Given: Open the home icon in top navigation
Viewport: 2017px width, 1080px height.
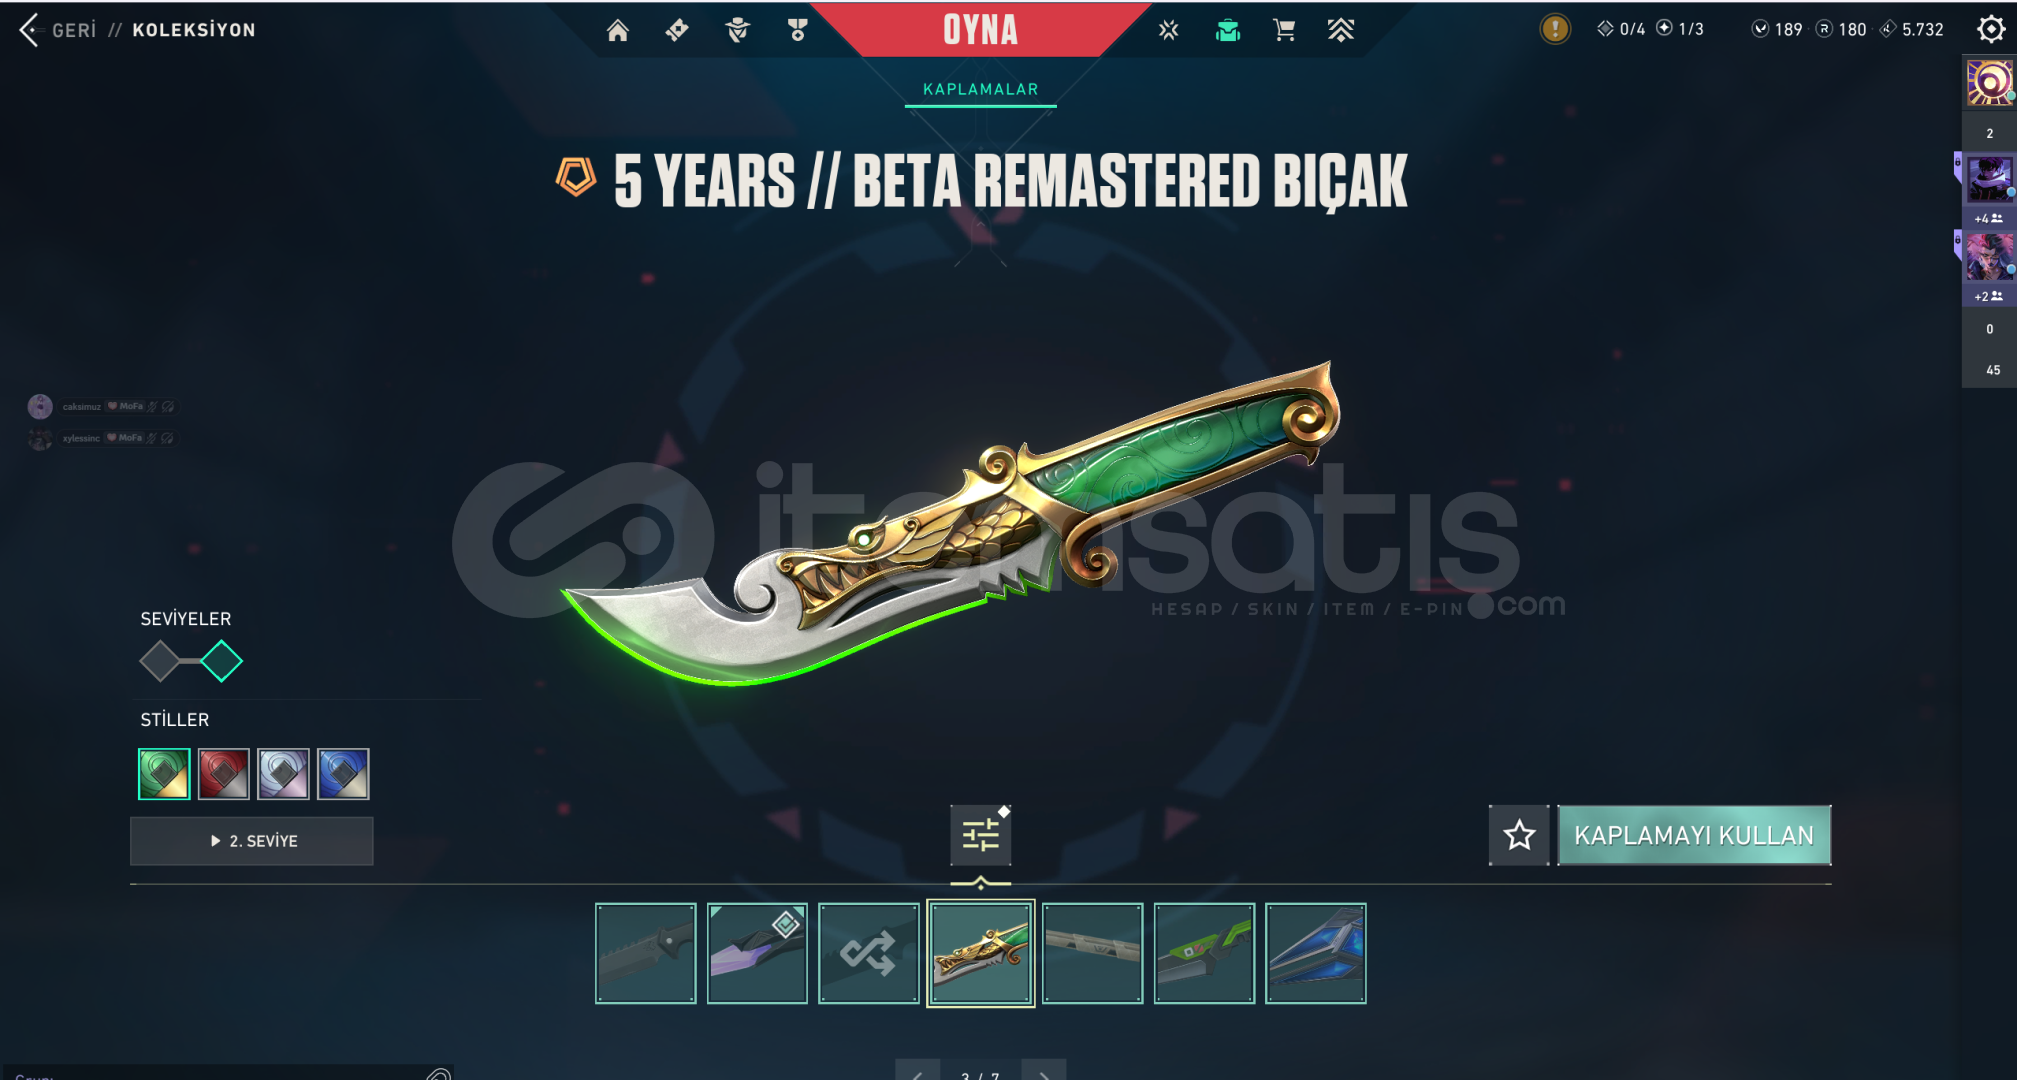Looking at the screenshot, I should pos(618,30).
